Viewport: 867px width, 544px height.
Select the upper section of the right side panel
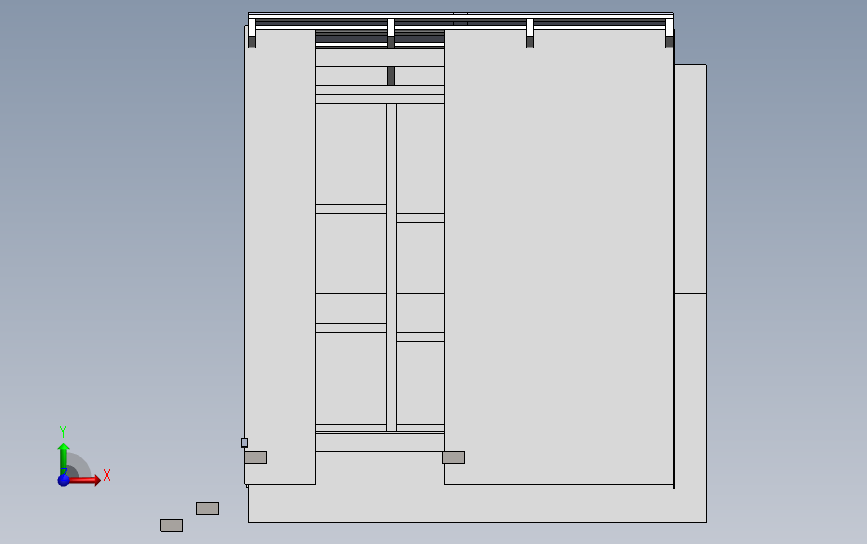tap(691, 179)
